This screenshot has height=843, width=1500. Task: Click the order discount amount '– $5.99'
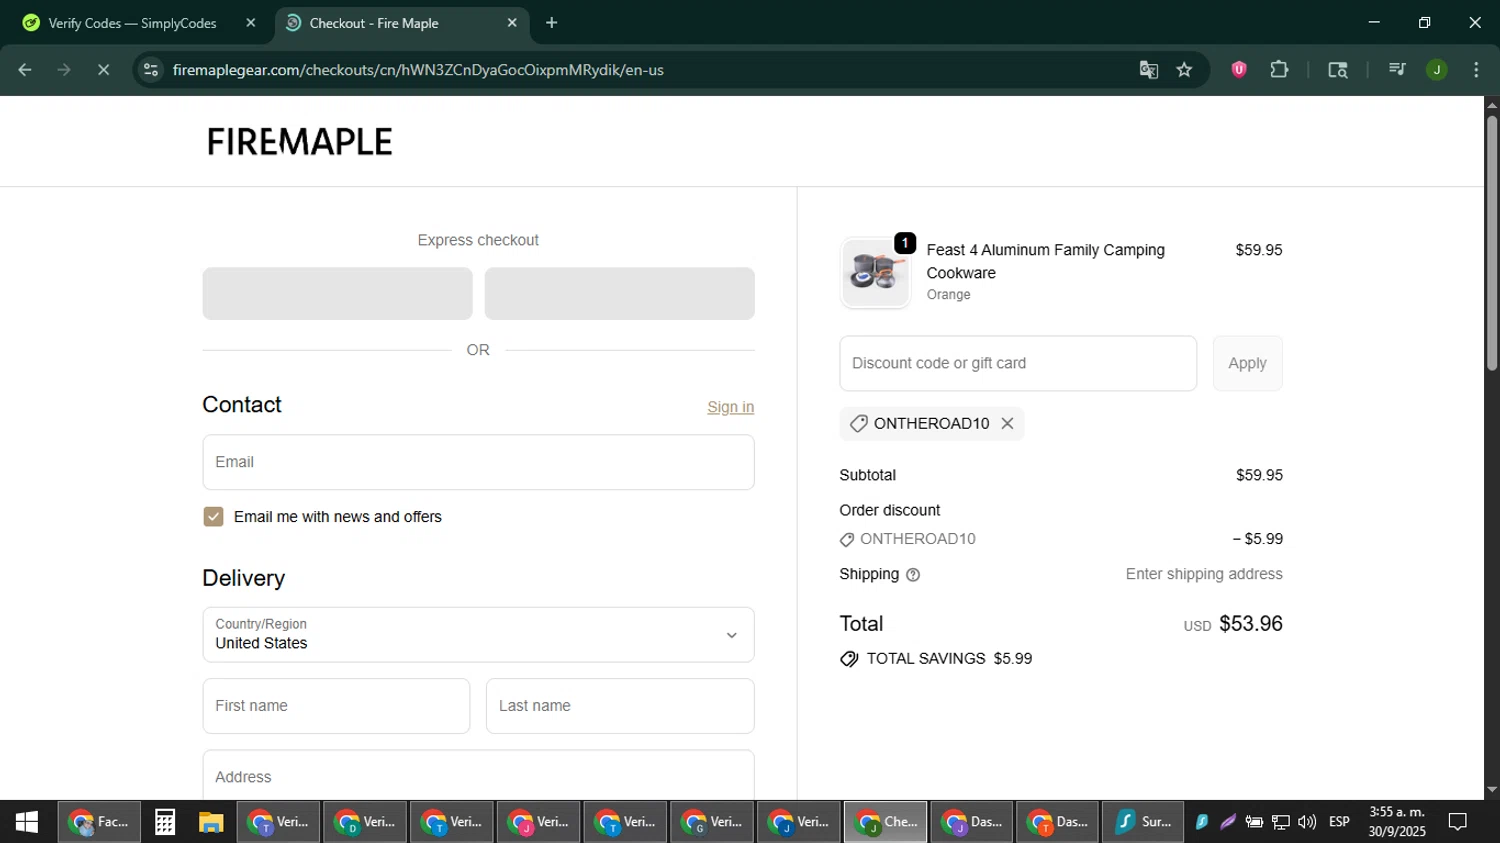coord(1257,539)
